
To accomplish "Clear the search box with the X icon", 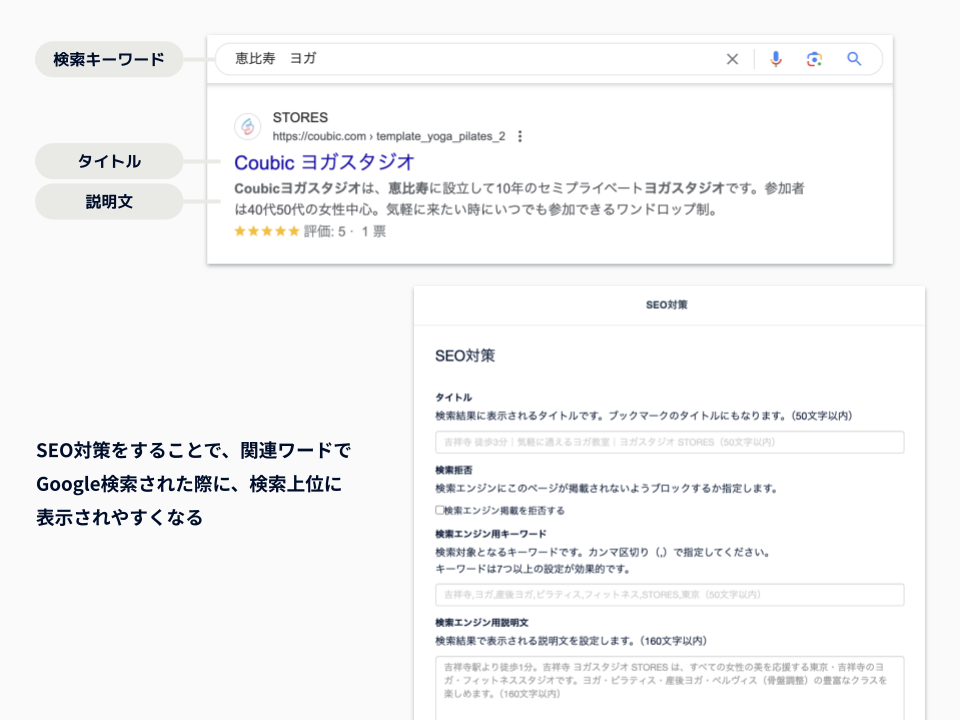I will 732,59.
